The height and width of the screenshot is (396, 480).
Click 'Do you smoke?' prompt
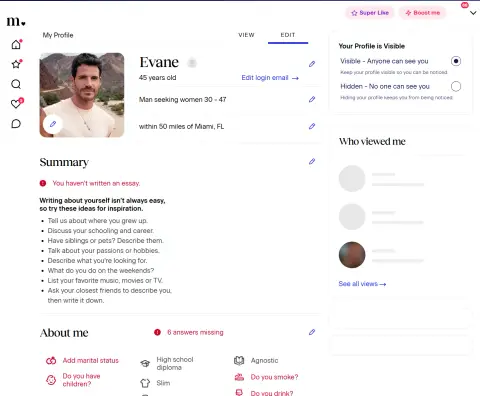click(274, 377)
